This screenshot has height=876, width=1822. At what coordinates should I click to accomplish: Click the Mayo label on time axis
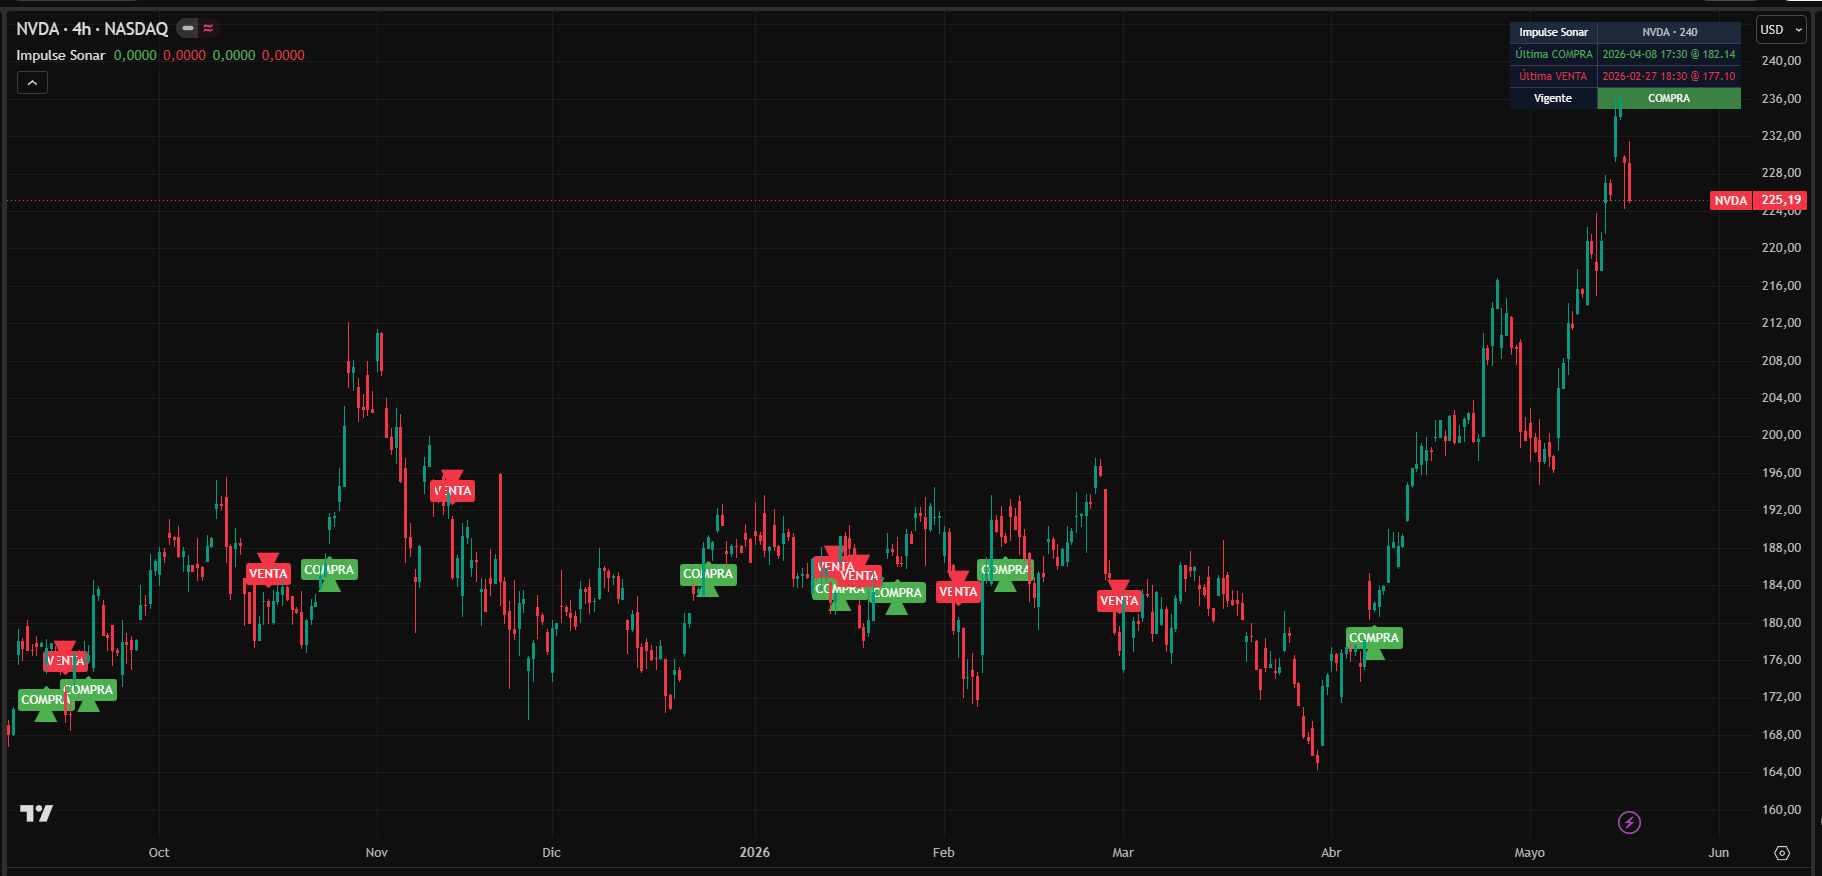click(1529, 853)
